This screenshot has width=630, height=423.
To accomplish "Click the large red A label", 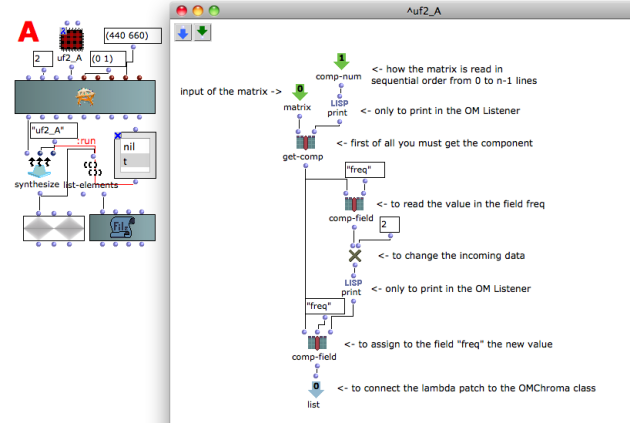I will pos(28,32).
